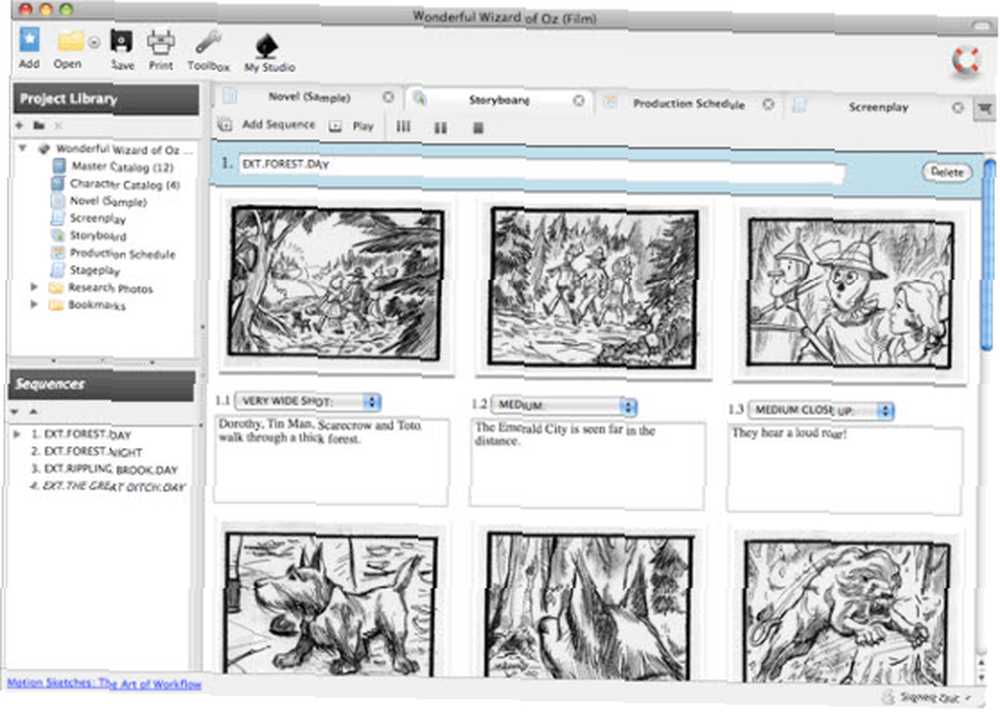Viewport: 1000px width, 712px height.
Task: Switch to the single-square view icon
Action: pyautogui.click(x=478, y=128)
